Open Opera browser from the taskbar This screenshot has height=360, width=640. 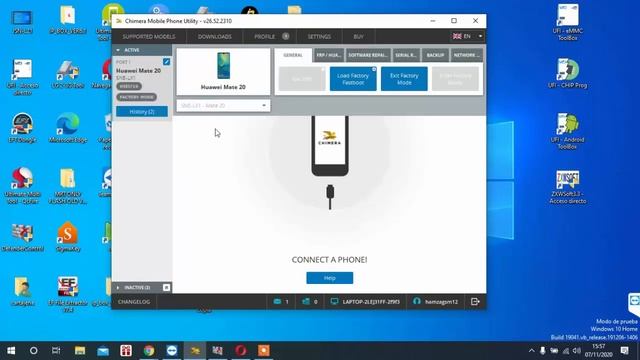pyautogui.click(x=240, y=351)
